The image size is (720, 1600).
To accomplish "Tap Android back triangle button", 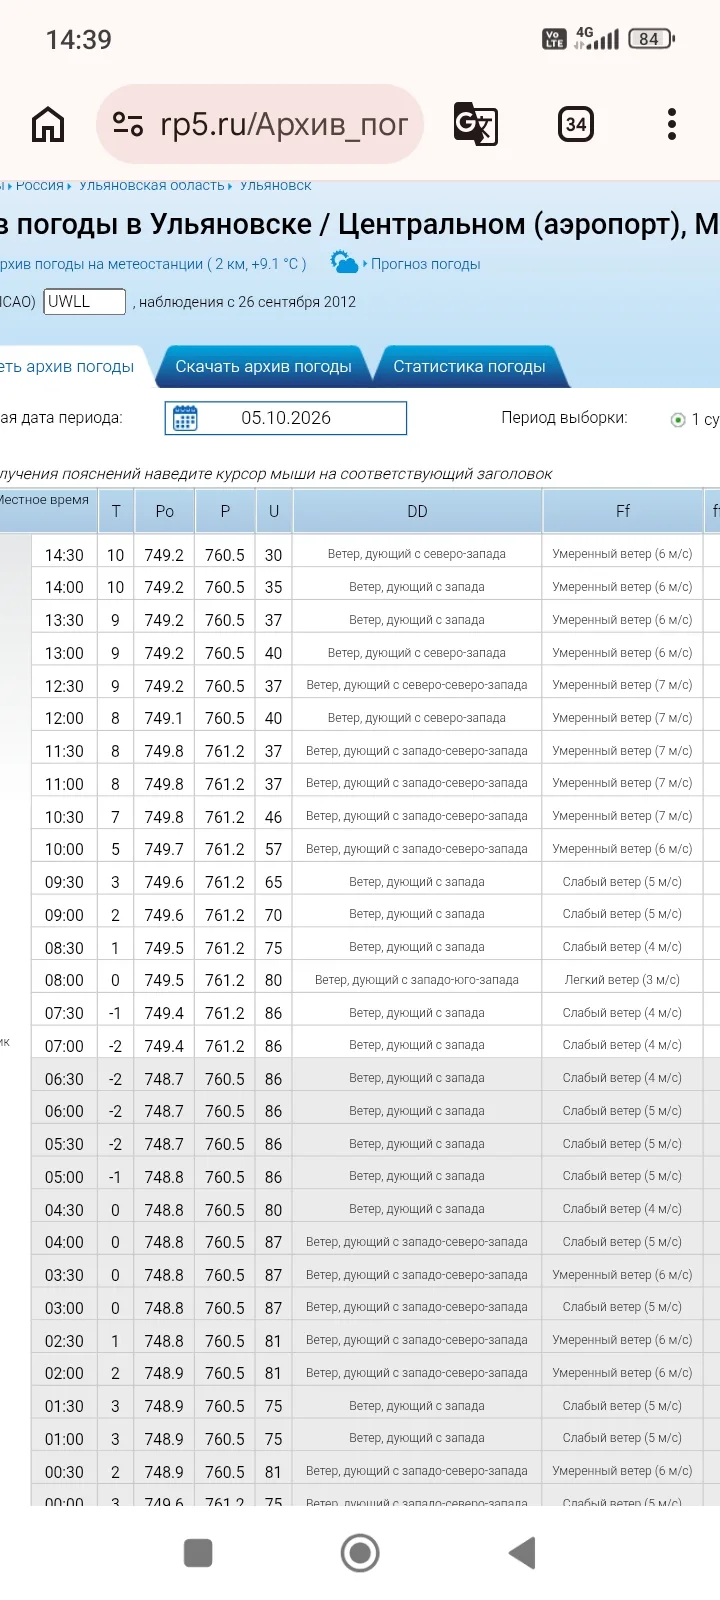I will (x=522, y=1553).
